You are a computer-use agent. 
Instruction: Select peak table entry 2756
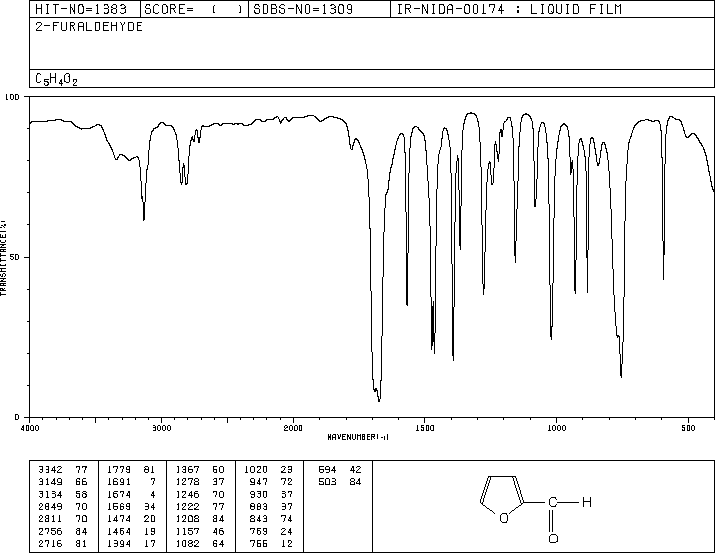pos(51,532)
